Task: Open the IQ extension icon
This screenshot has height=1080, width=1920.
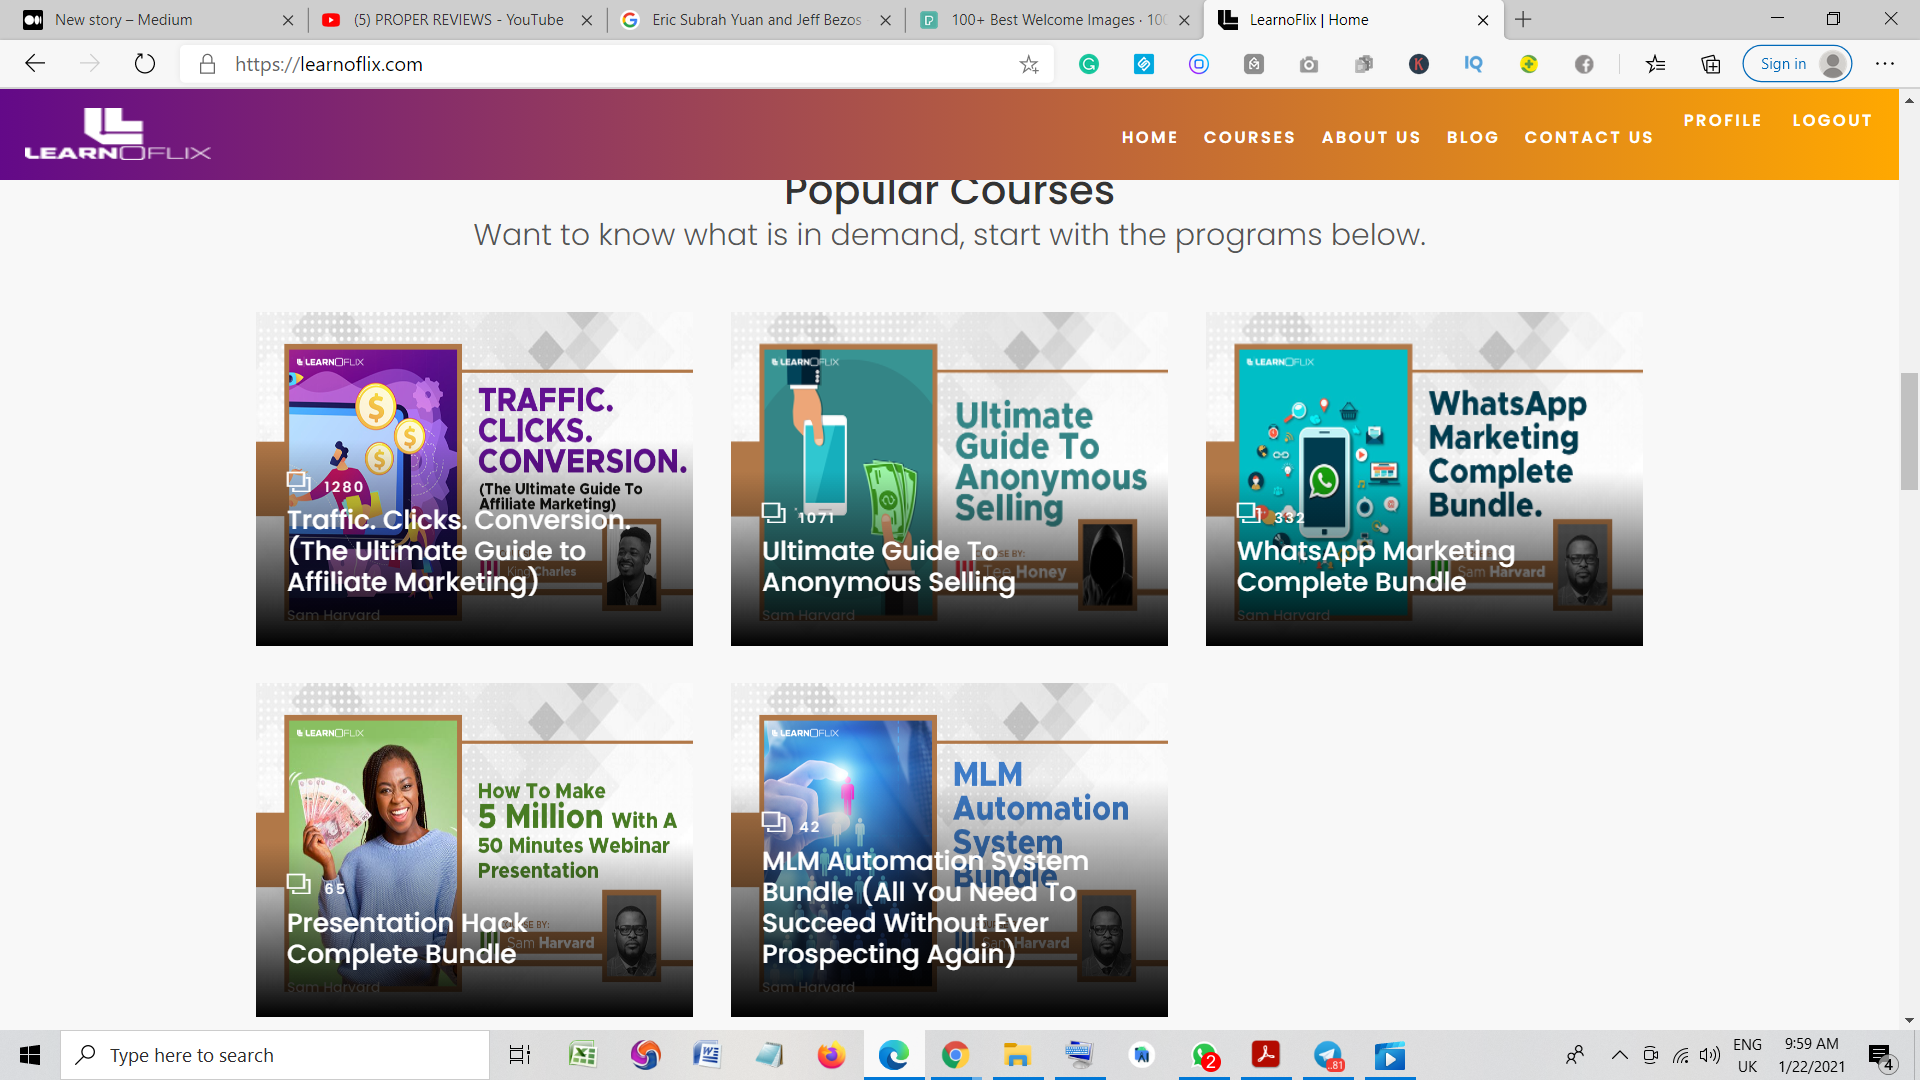Action: tap(1474, 64)
